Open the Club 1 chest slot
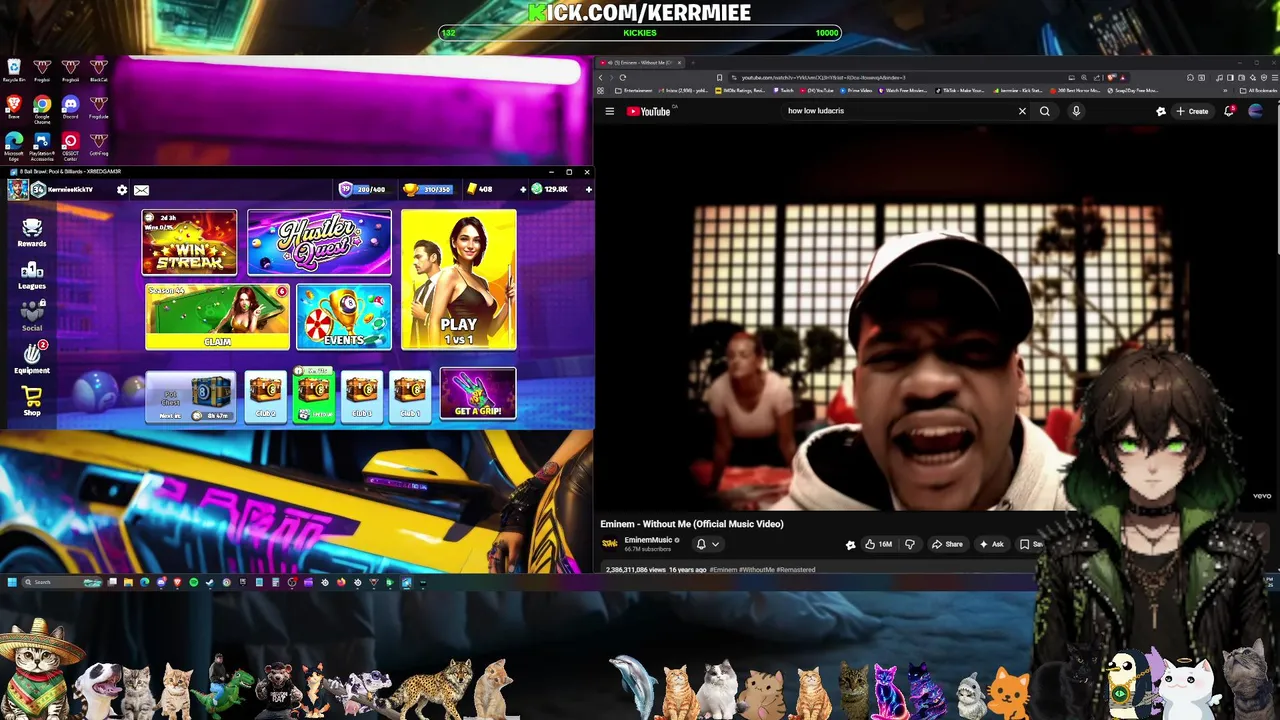Viewport: 1280px width, 720px height. (x=410, y=397)
